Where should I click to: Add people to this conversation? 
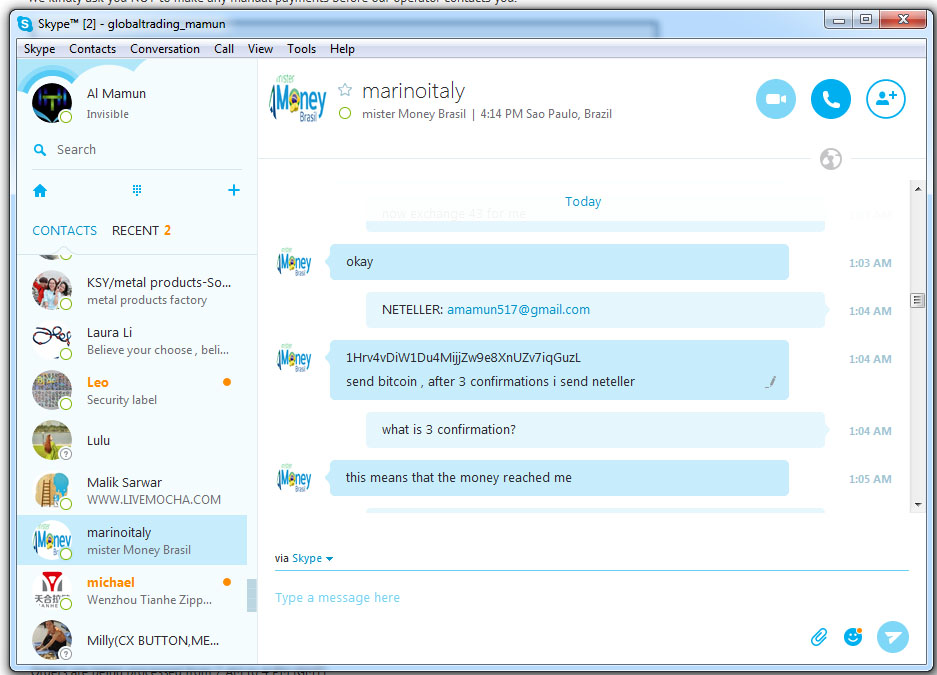(886, 99)
